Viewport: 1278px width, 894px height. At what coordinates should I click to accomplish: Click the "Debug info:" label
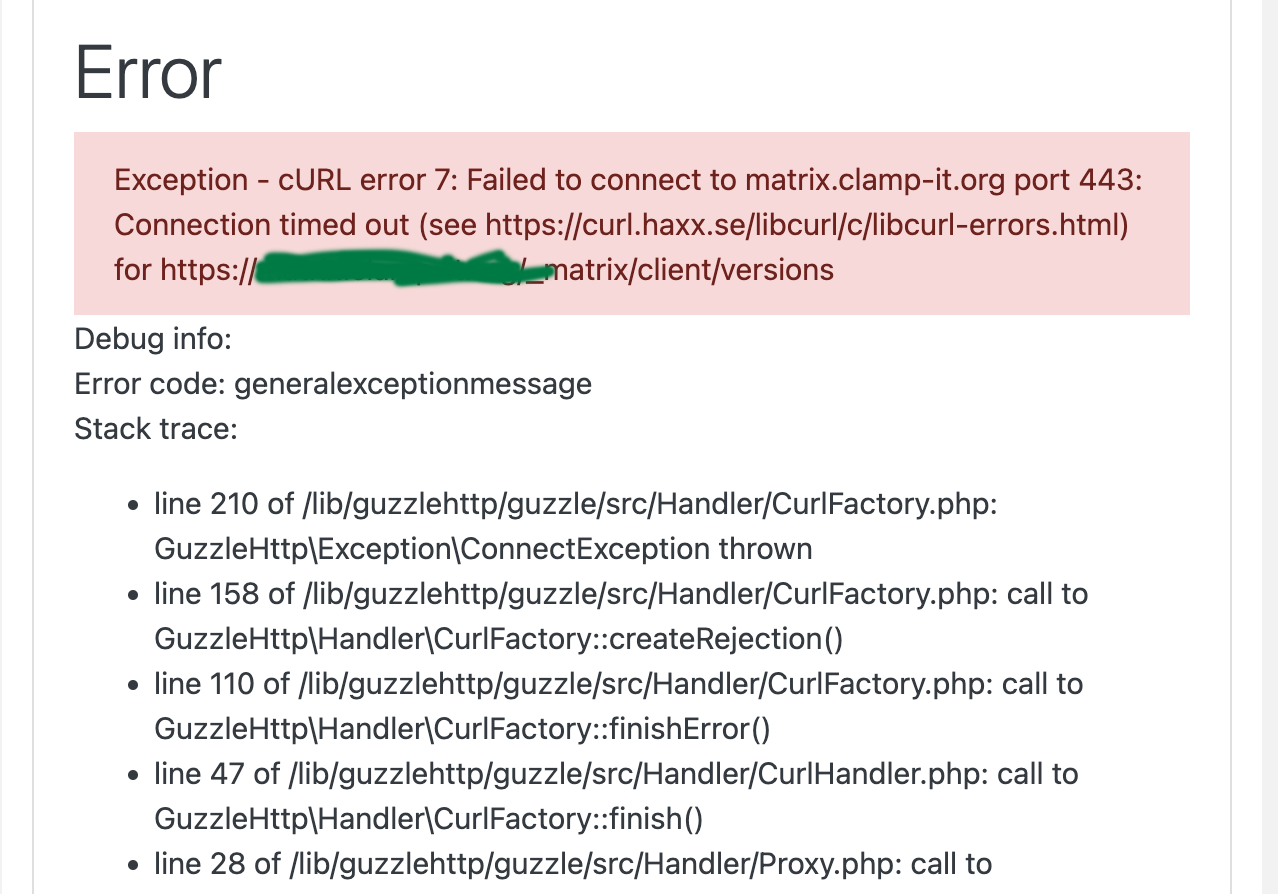pyautogui.click(x=153, y=339)
